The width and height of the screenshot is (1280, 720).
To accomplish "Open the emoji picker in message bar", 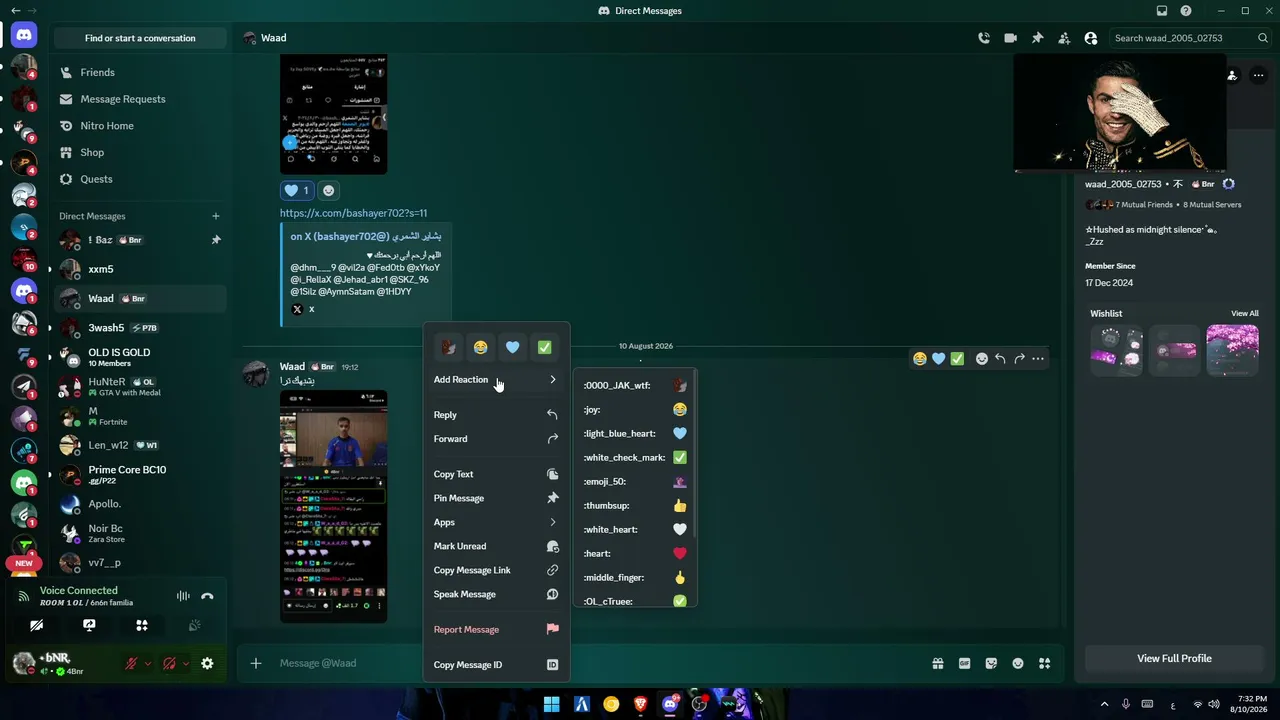I will pos(1018,663).
